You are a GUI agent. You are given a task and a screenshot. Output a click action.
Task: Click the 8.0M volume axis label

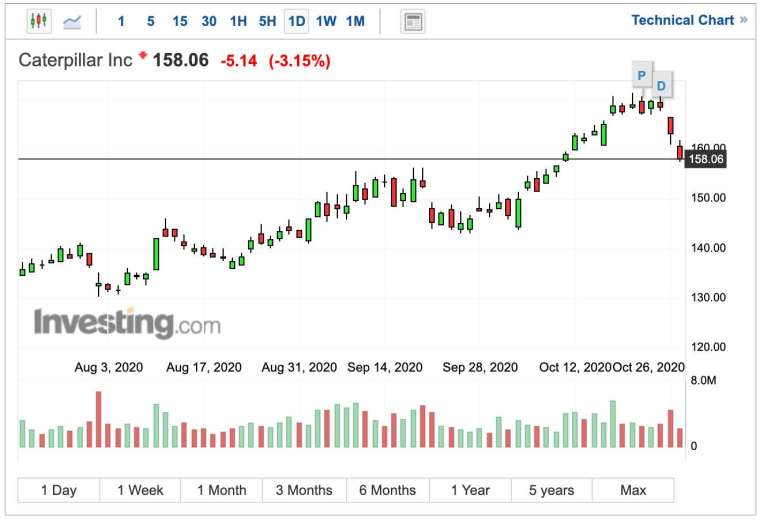pyautogui.click(x=703, y=380)
